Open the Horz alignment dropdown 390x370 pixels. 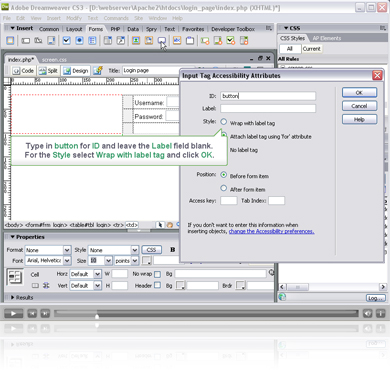pyautogui.click(x=97, y=274)
